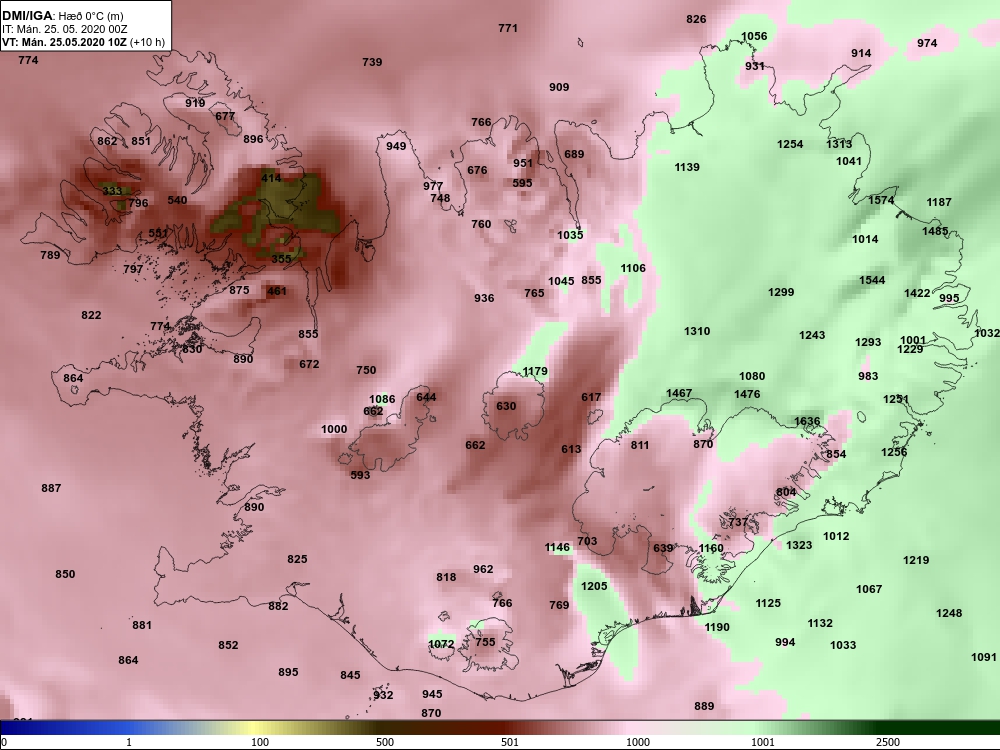Click the 593 height value
The height and width of the screenshot is (750, 1000).
(360, 474)
